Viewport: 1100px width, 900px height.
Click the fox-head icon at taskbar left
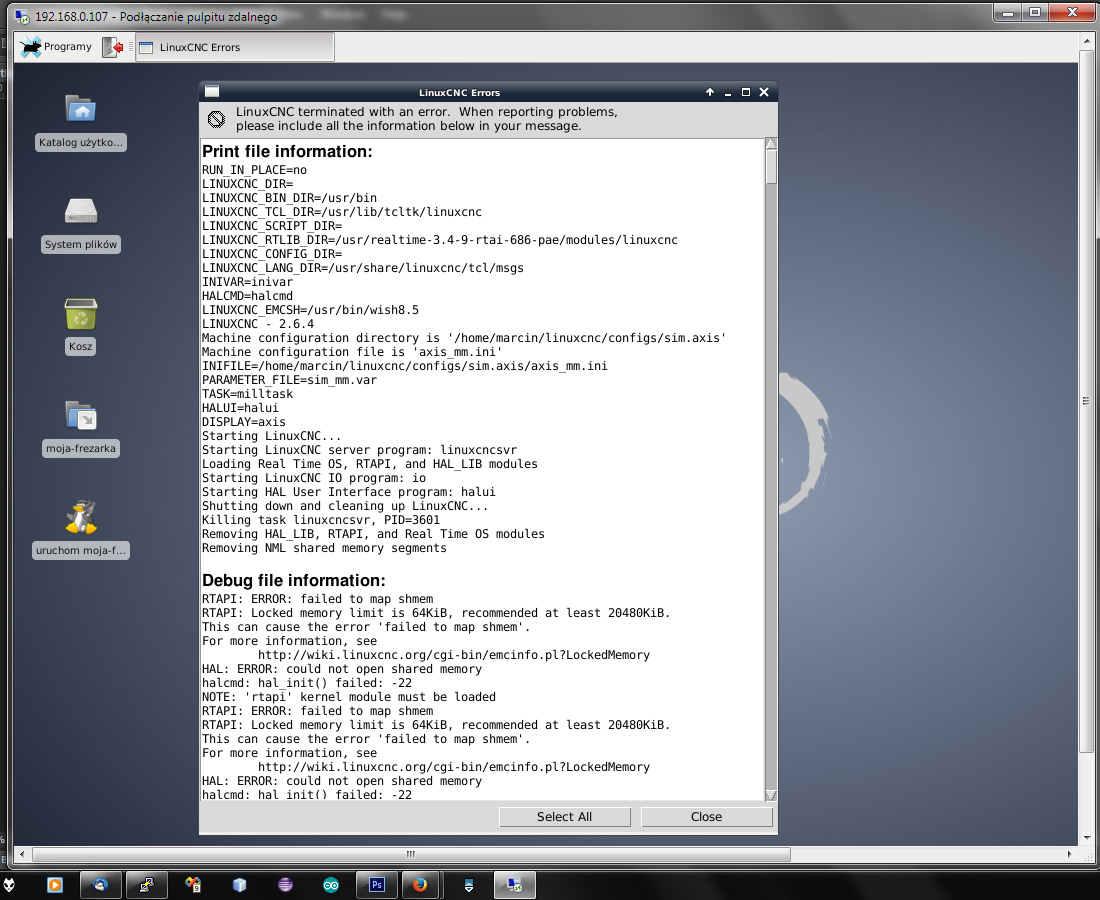pos(9,885)
